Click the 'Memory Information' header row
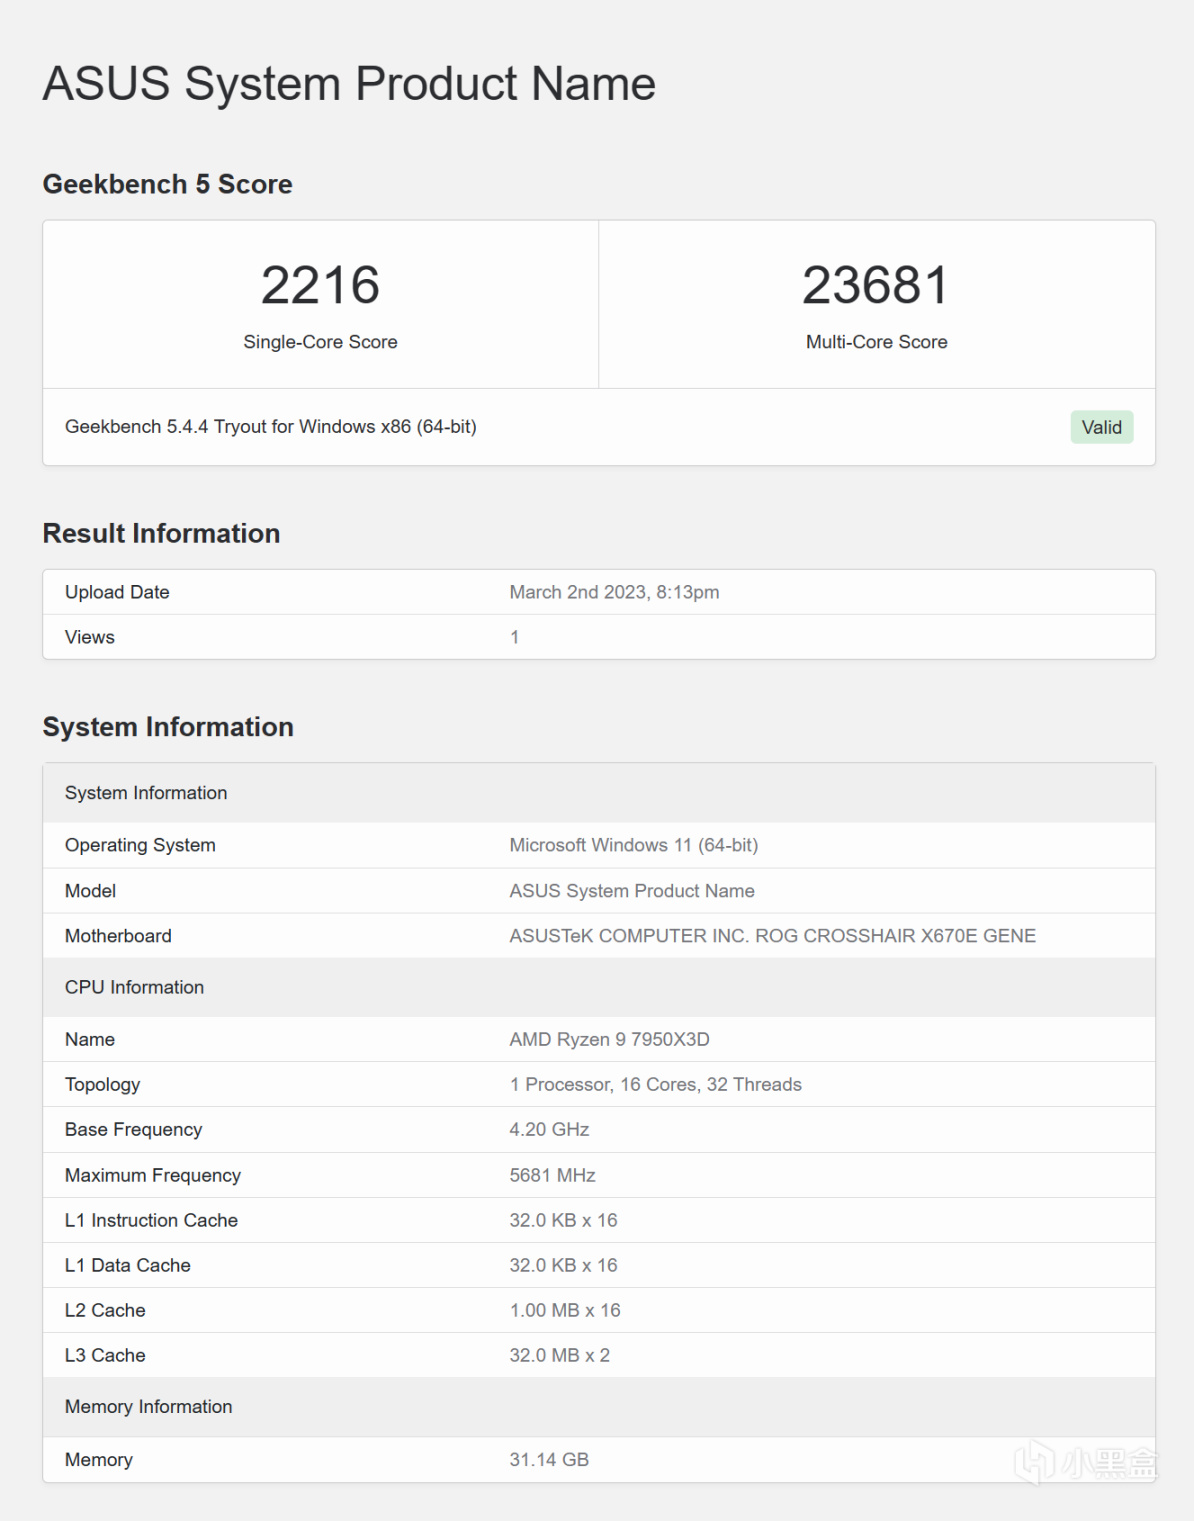 599,1407
